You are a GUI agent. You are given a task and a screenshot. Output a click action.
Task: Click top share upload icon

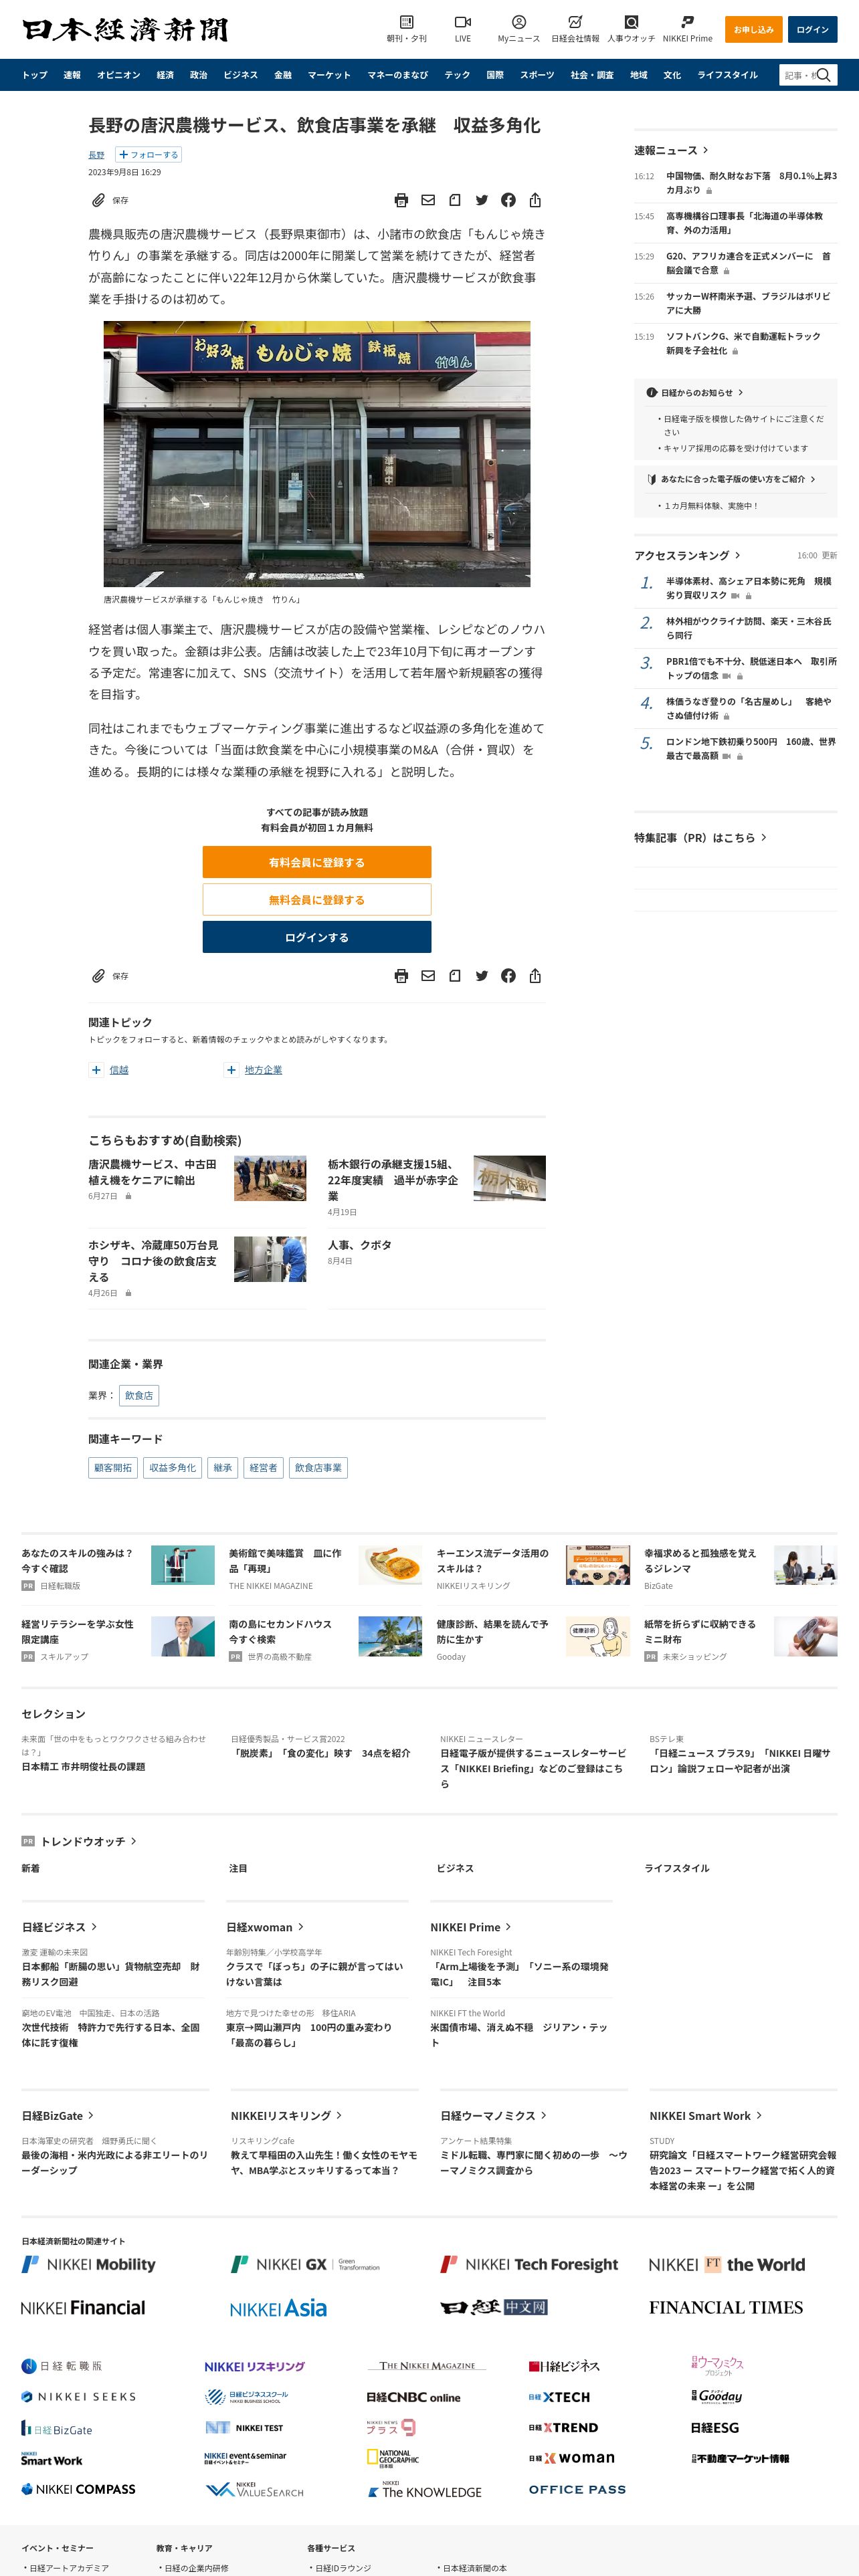[535, 200]
